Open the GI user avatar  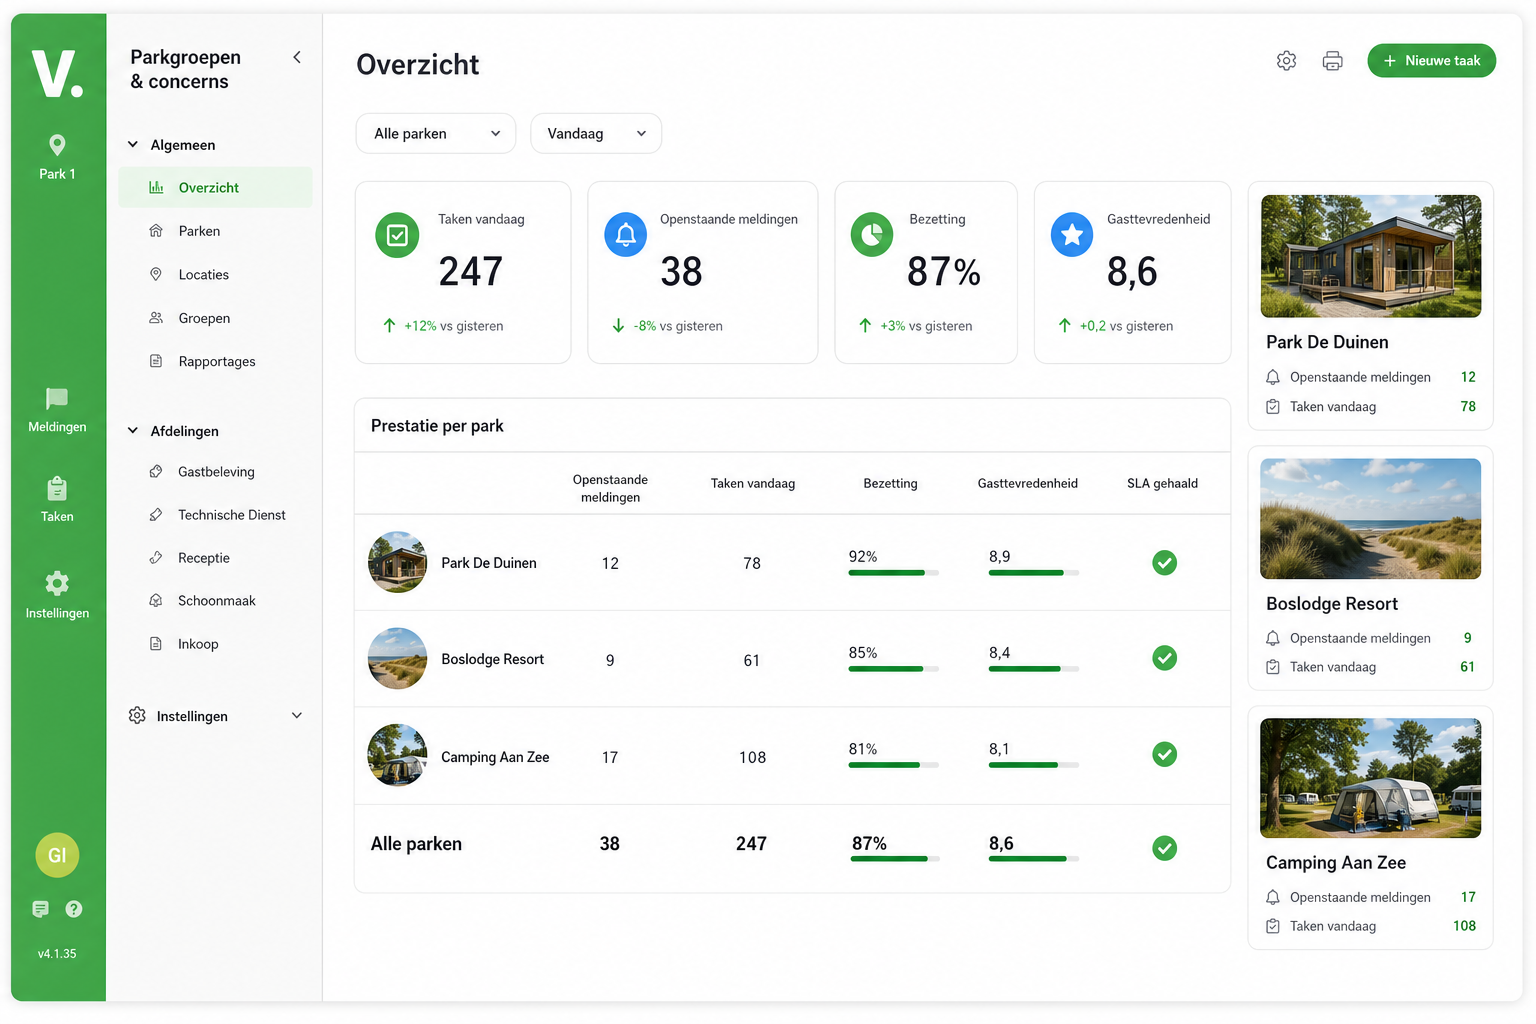57,855
